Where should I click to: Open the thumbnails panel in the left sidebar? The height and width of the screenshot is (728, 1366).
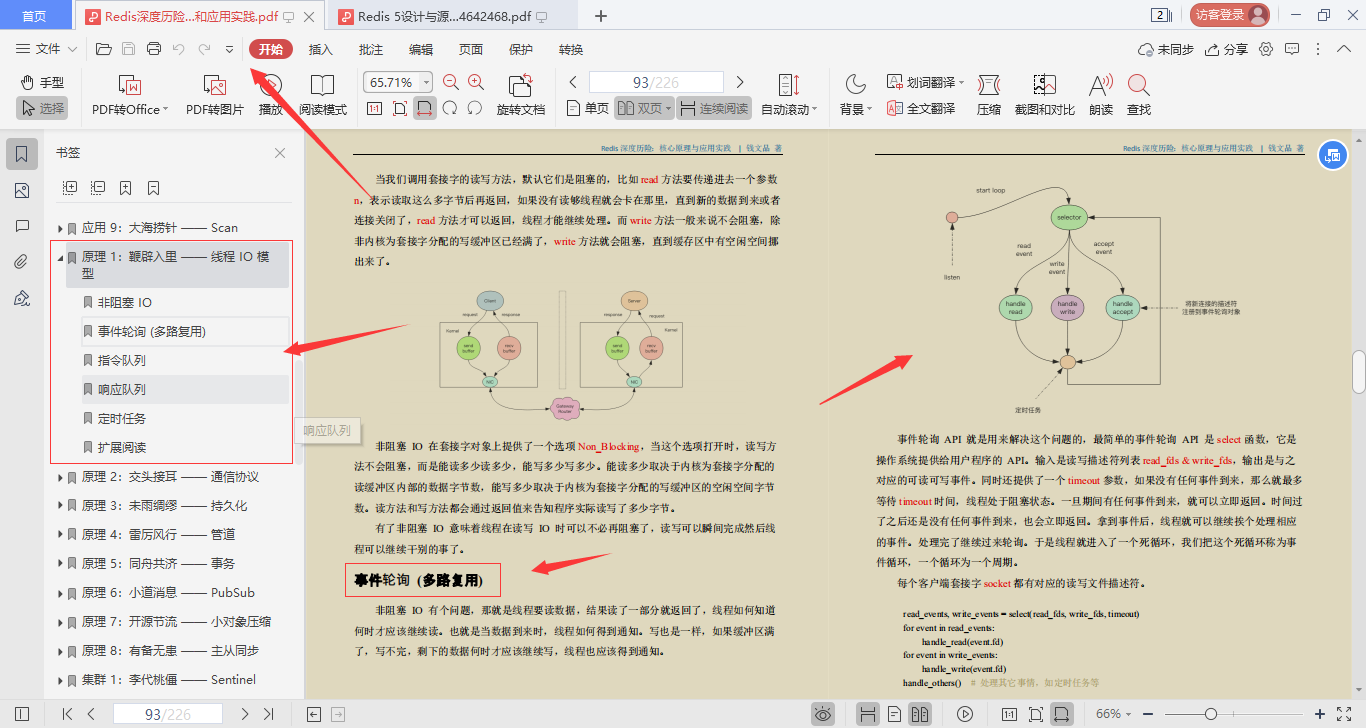click(x=22, y=190)
